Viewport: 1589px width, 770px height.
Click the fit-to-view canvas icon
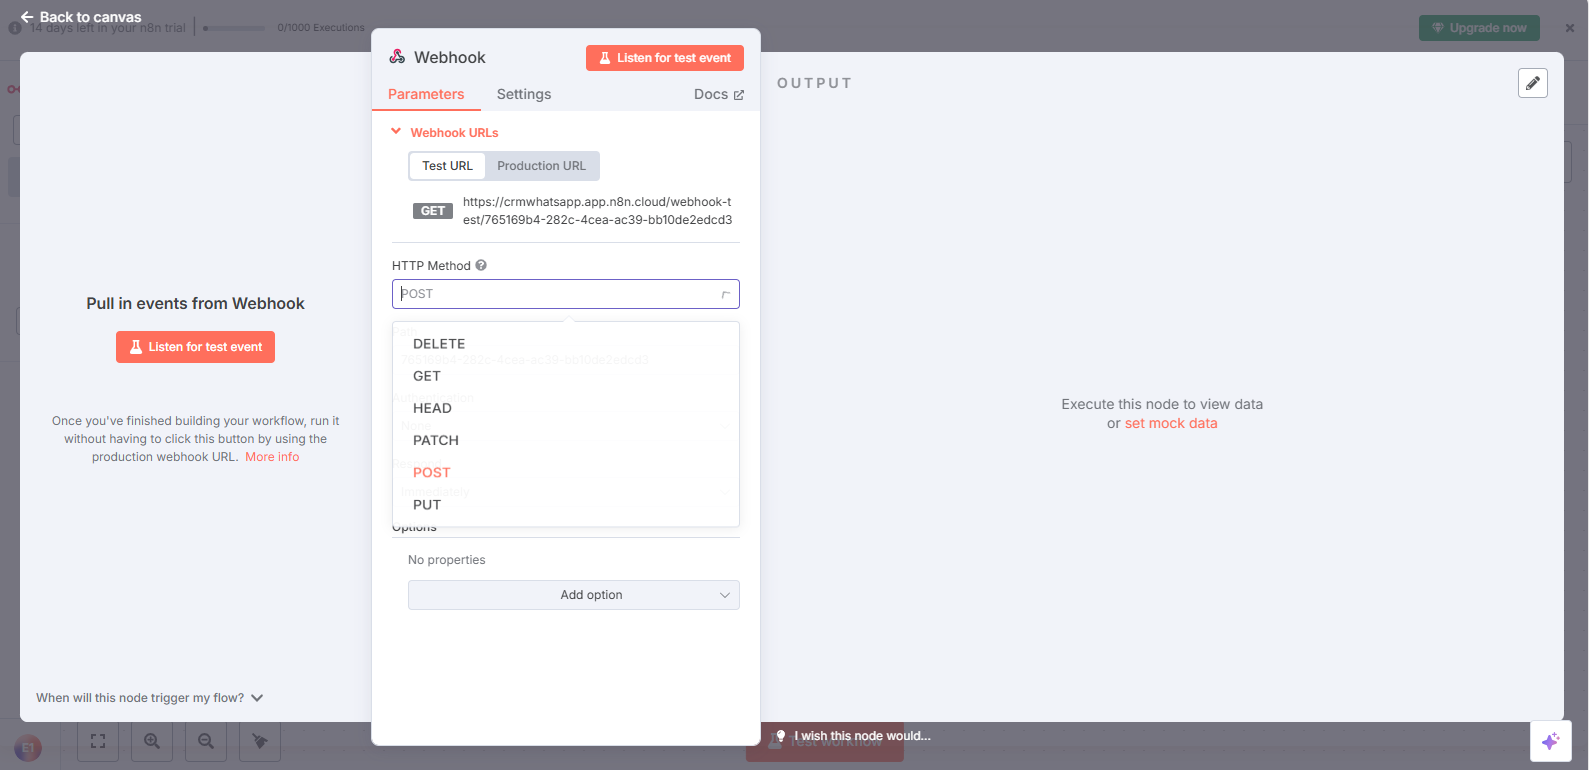(x=98, y=741)
